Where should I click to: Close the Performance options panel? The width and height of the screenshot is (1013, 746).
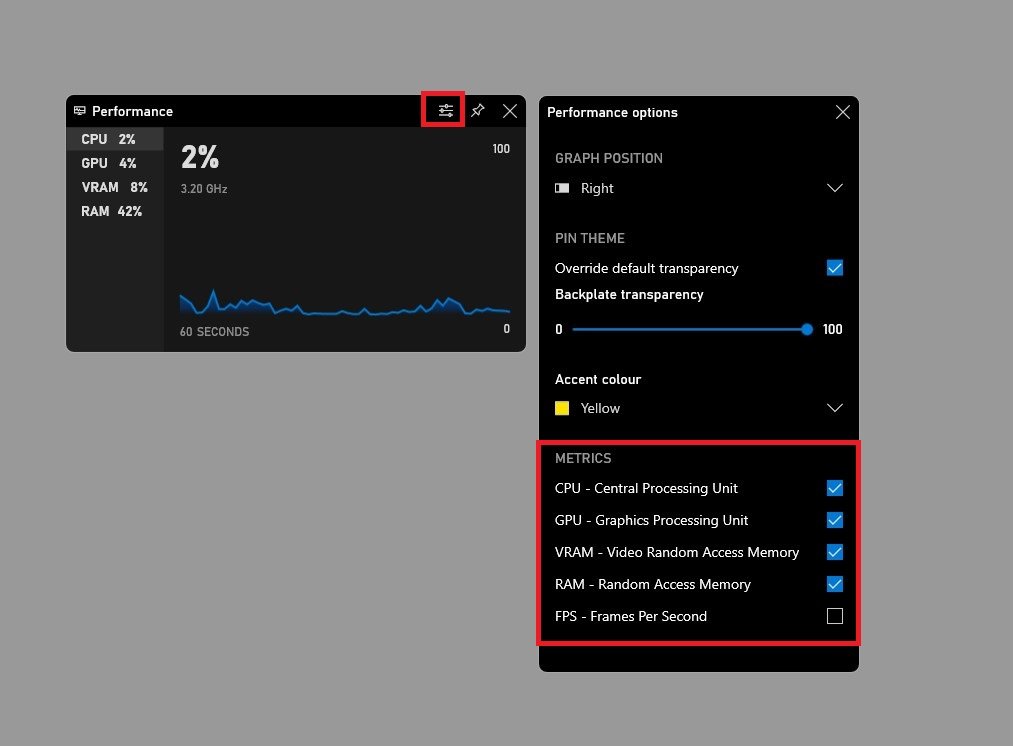(842, 112)
